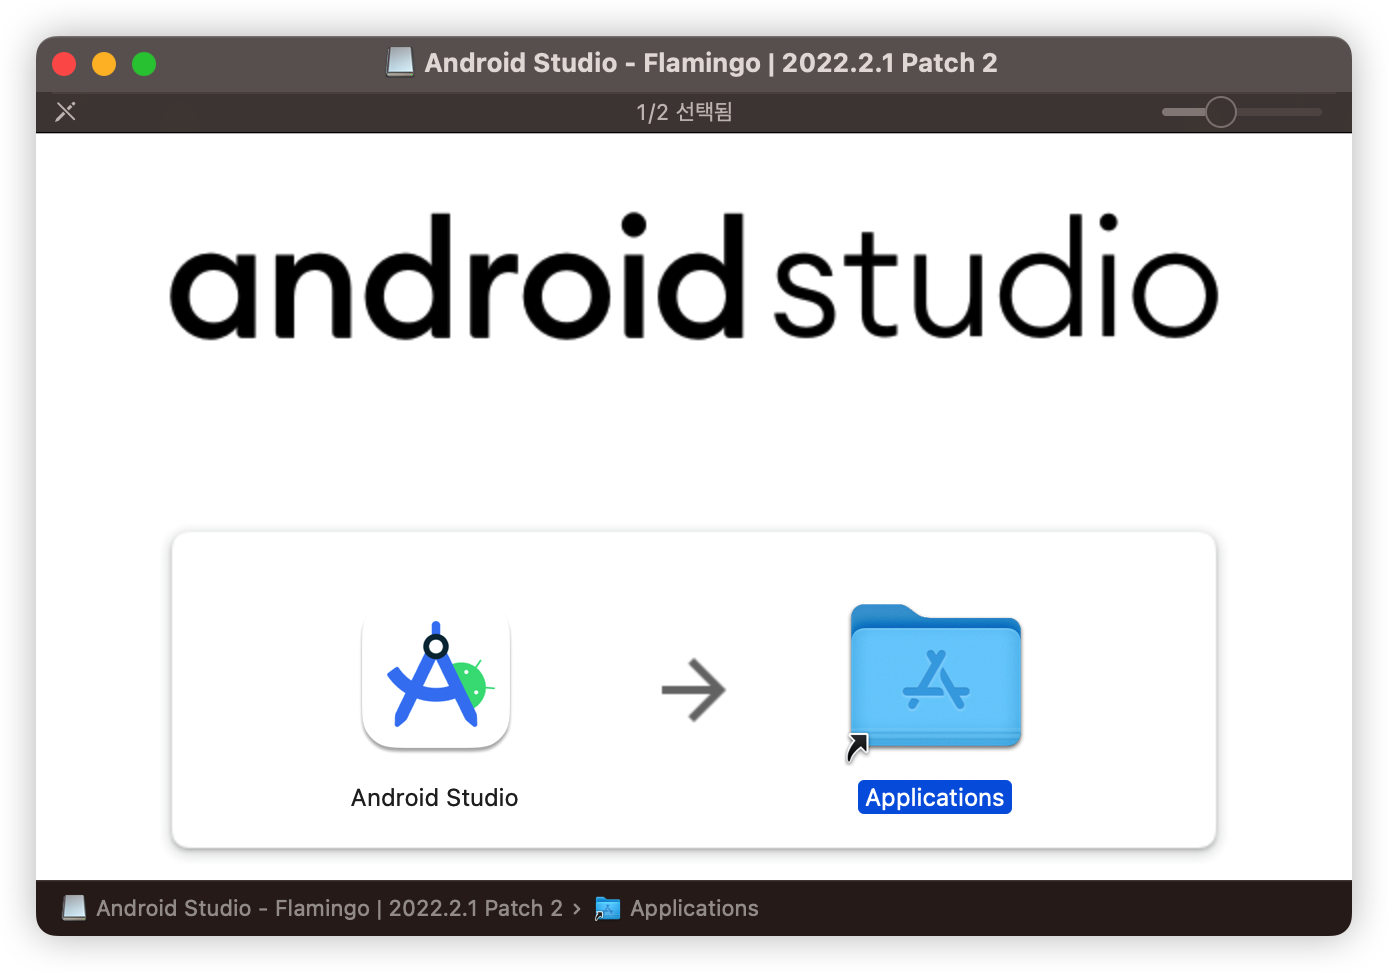Click the disk icon in the path bar
1388x972 pixels.
[x=74, y=908]
